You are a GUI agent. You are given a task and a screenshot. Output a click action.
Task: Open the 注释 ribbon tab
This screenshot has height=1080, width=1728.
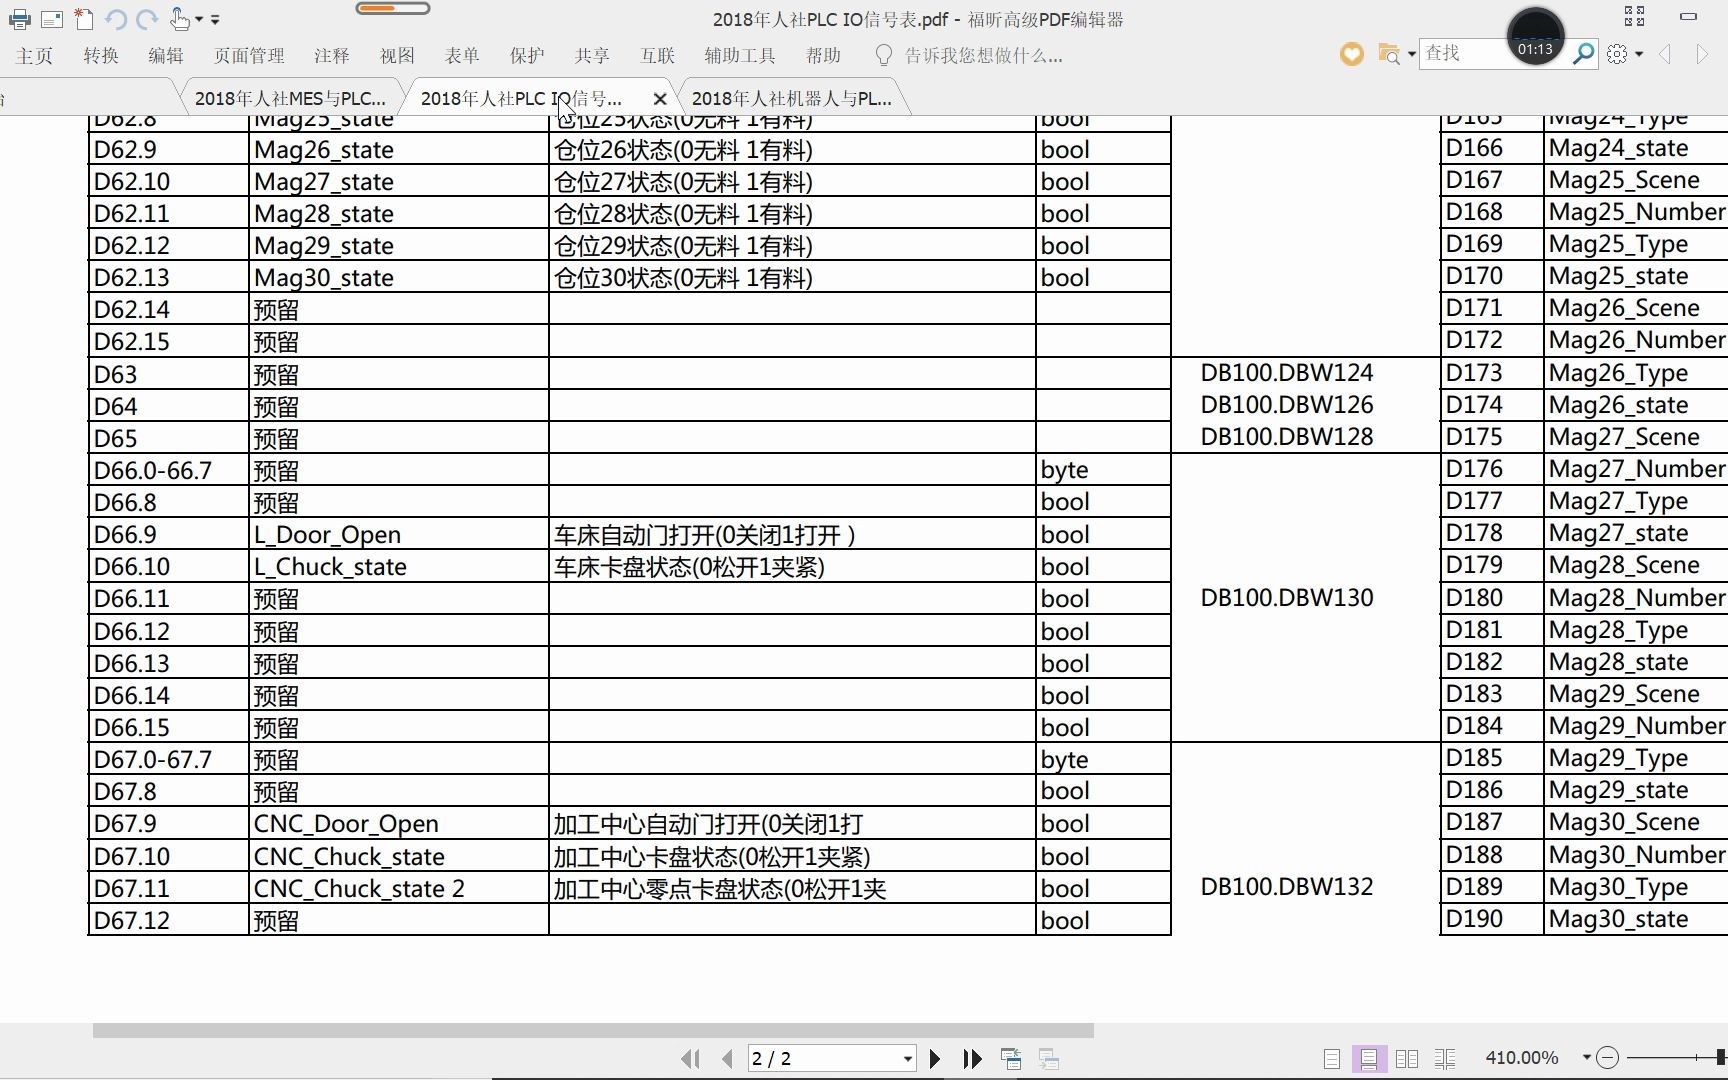tap(331, 55)
